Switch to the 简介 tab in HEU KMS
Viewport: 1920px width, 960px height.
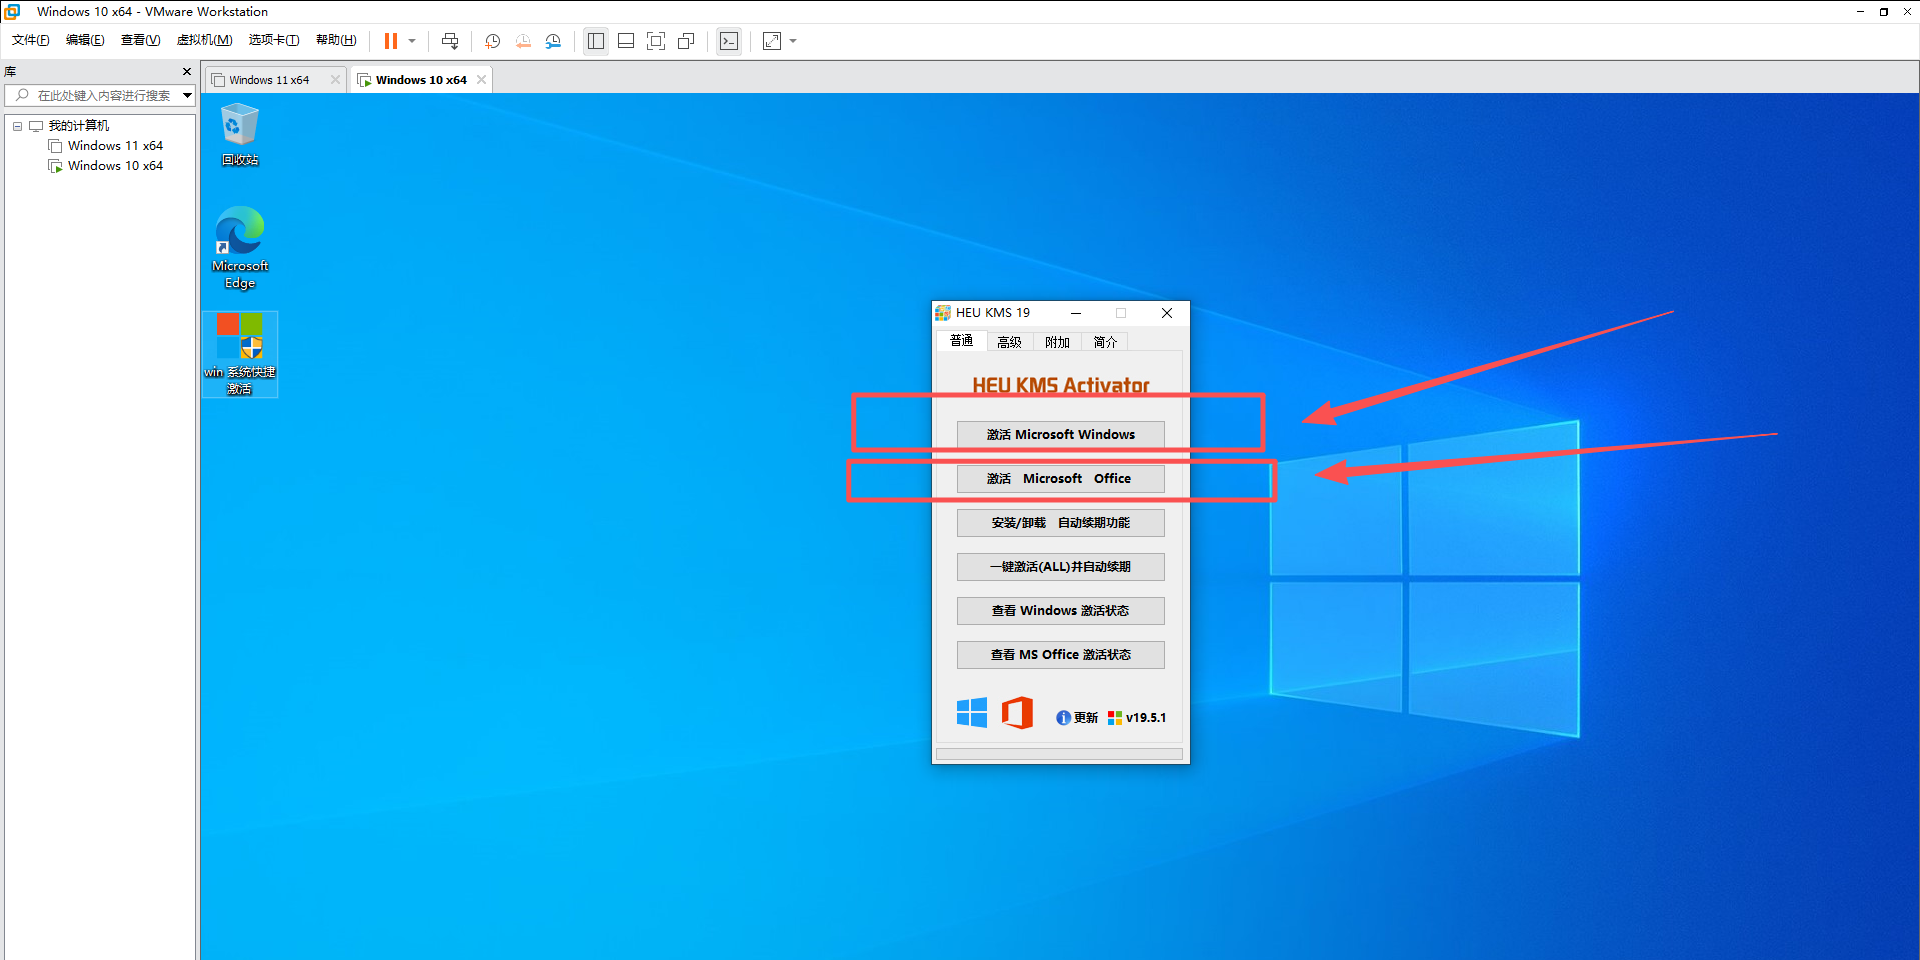pyautogui.click(x=1106, y=342)
